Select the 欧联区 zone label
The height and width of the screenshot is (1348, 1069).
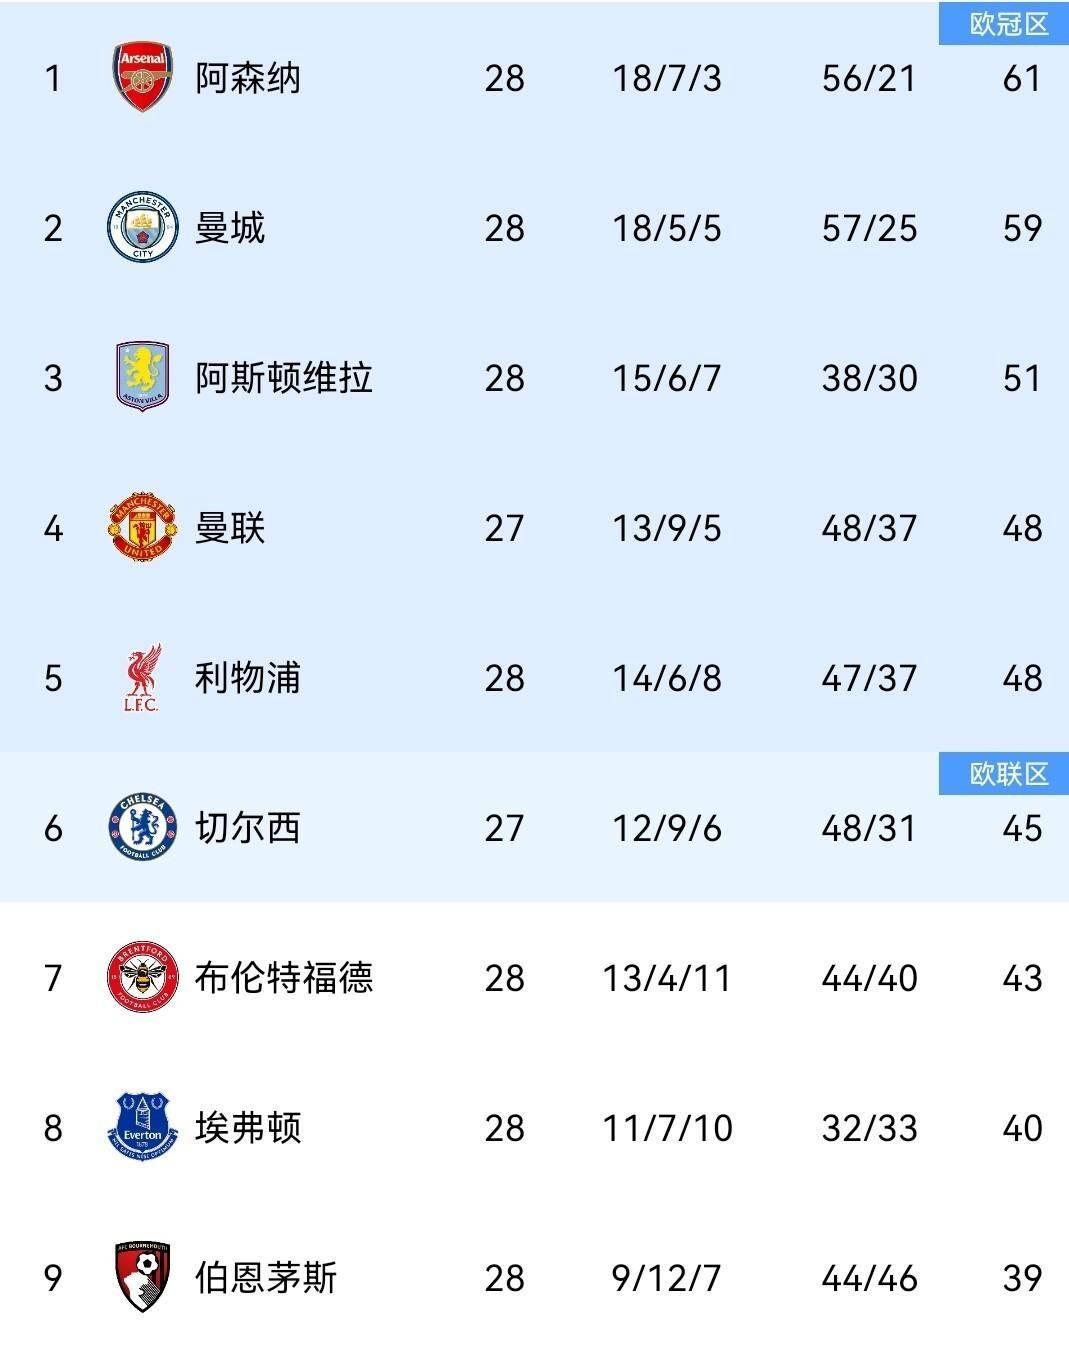1008,774
